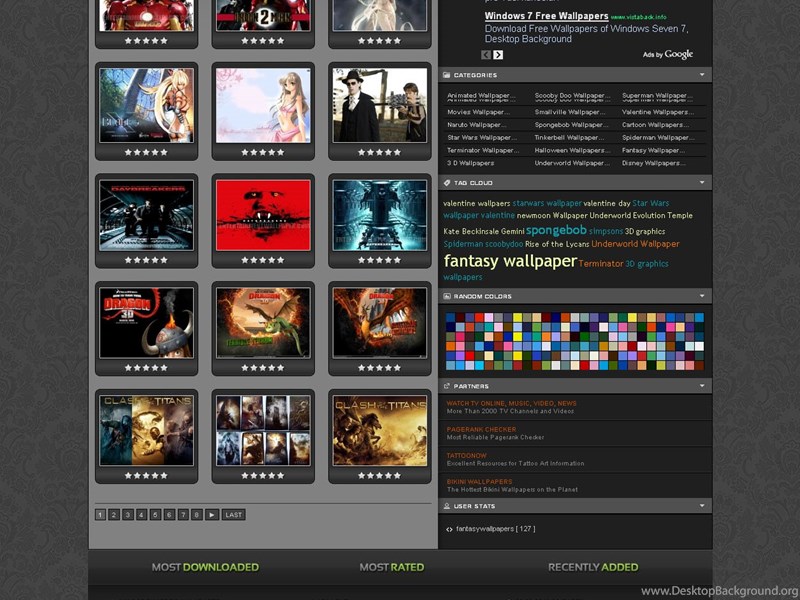Open Animated Wallpaper category
This screenshot has width=800, height=600.
[x=481, y=96]
